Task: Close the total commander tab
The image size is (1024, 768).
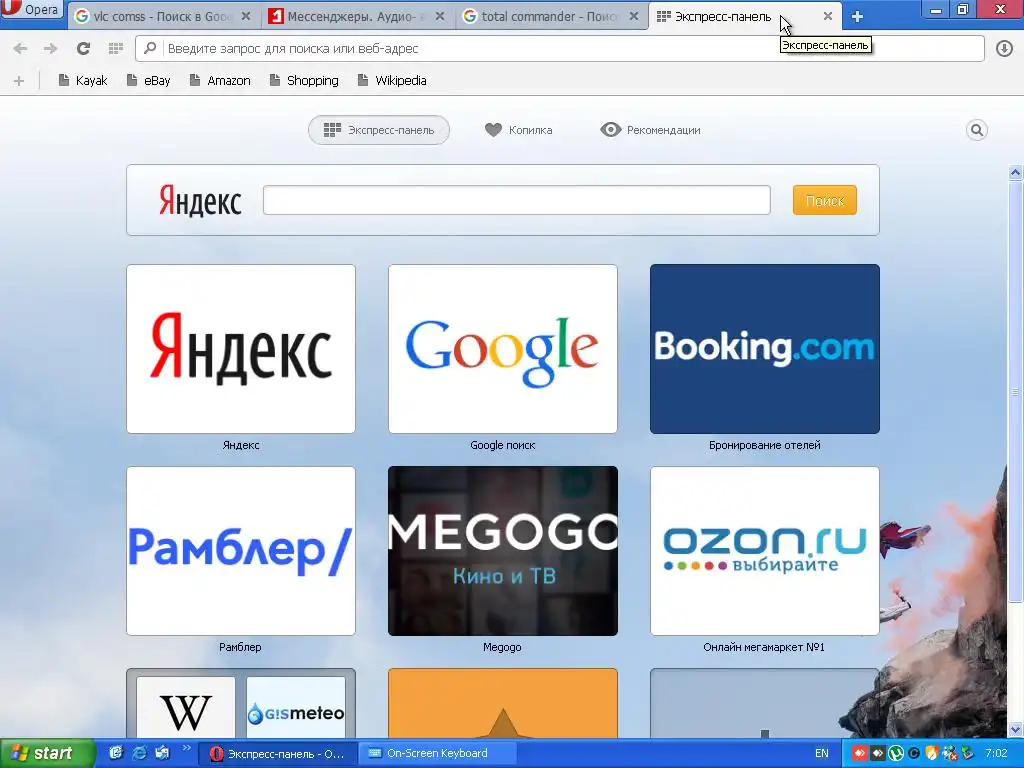Action: click(633, 16)
